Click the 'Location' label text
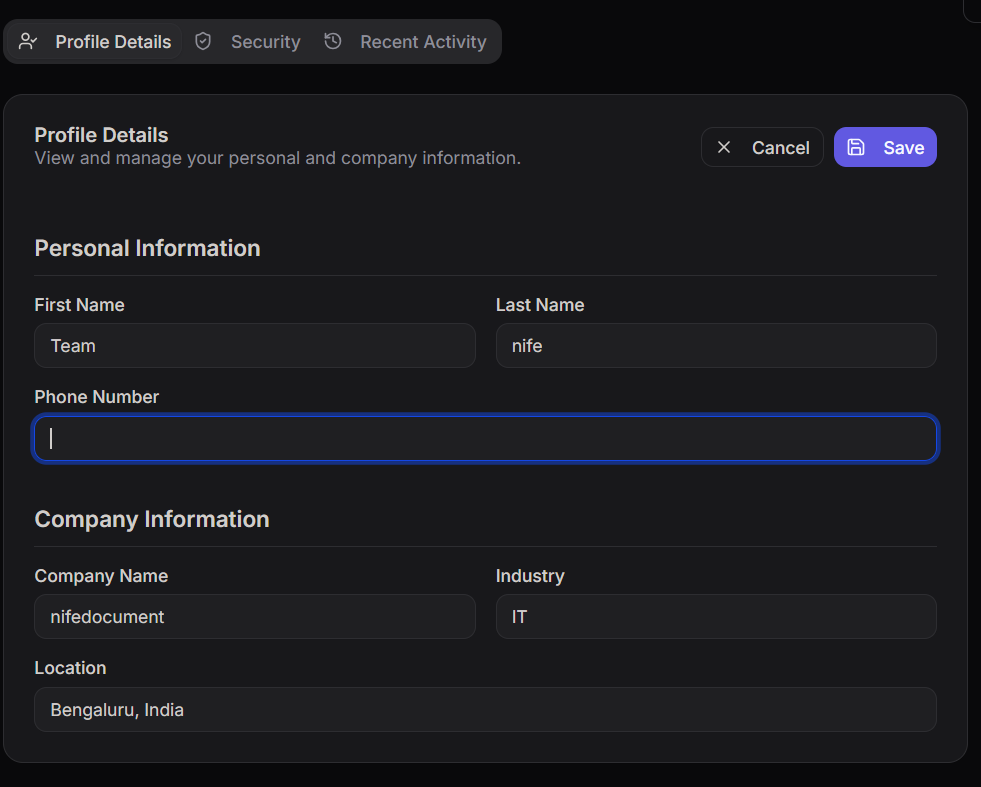The width and height of the screenshot is (981, 787). [70, 668]
